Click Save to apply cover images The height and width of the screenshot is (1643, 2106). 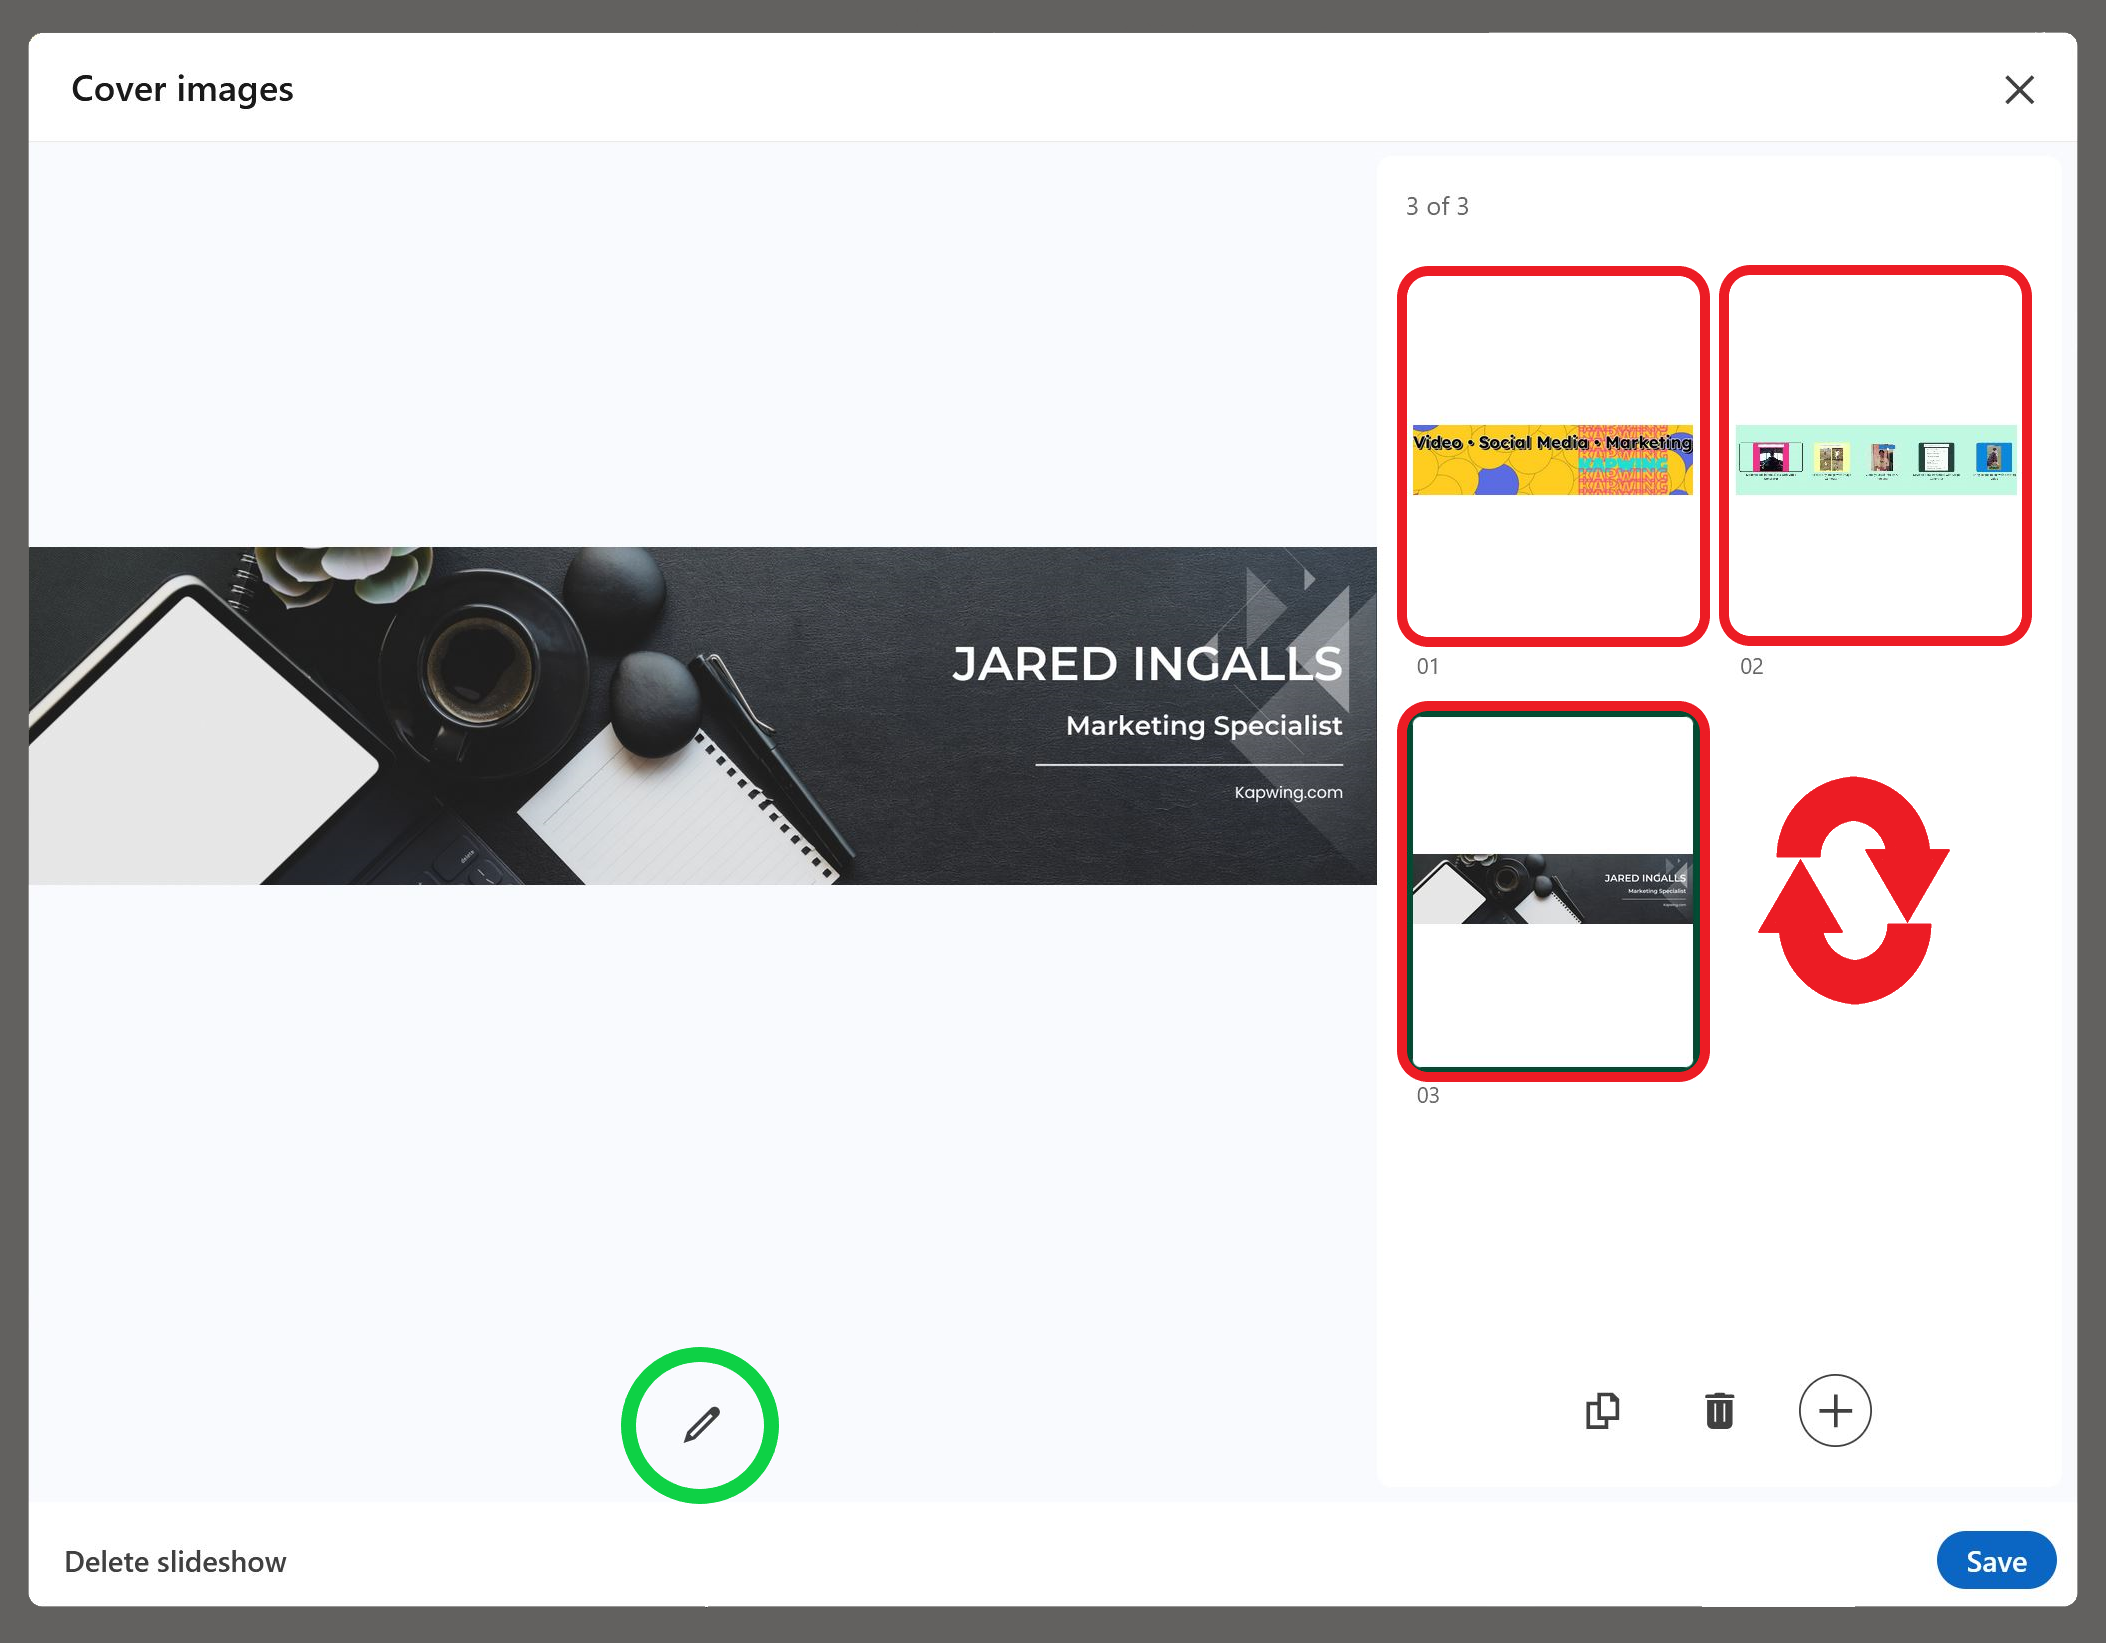[x=1991, y=1561]
